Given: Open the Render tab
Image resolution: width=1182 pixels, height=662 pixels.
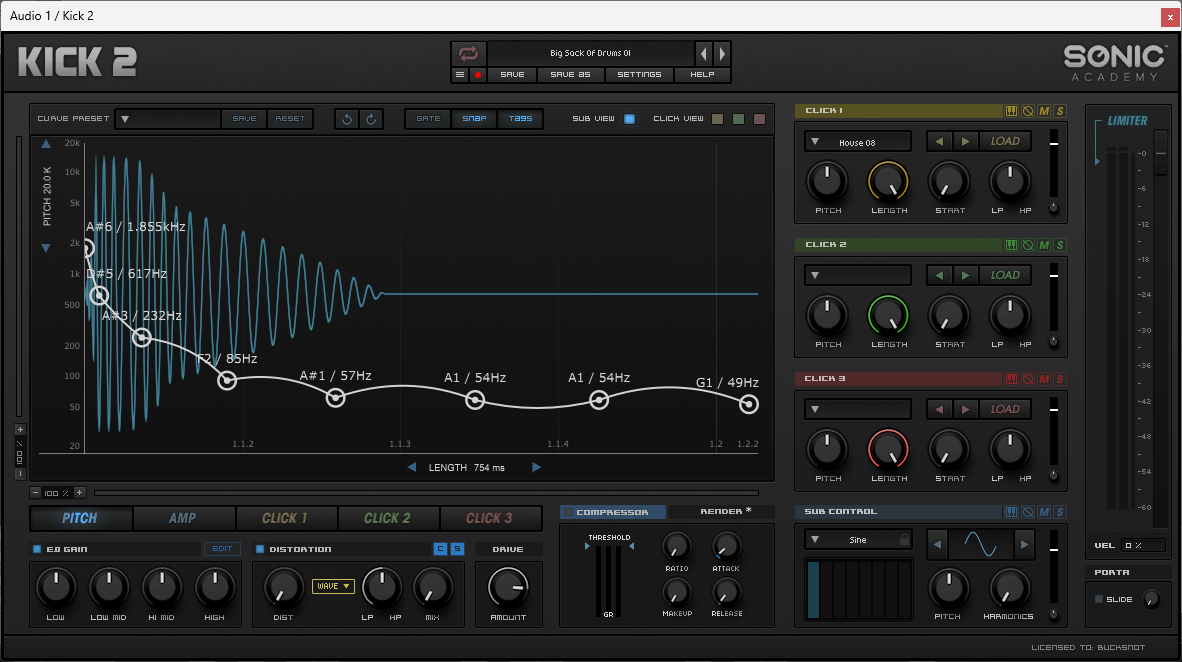Looking at the screenshot, I should pos(722,512).
